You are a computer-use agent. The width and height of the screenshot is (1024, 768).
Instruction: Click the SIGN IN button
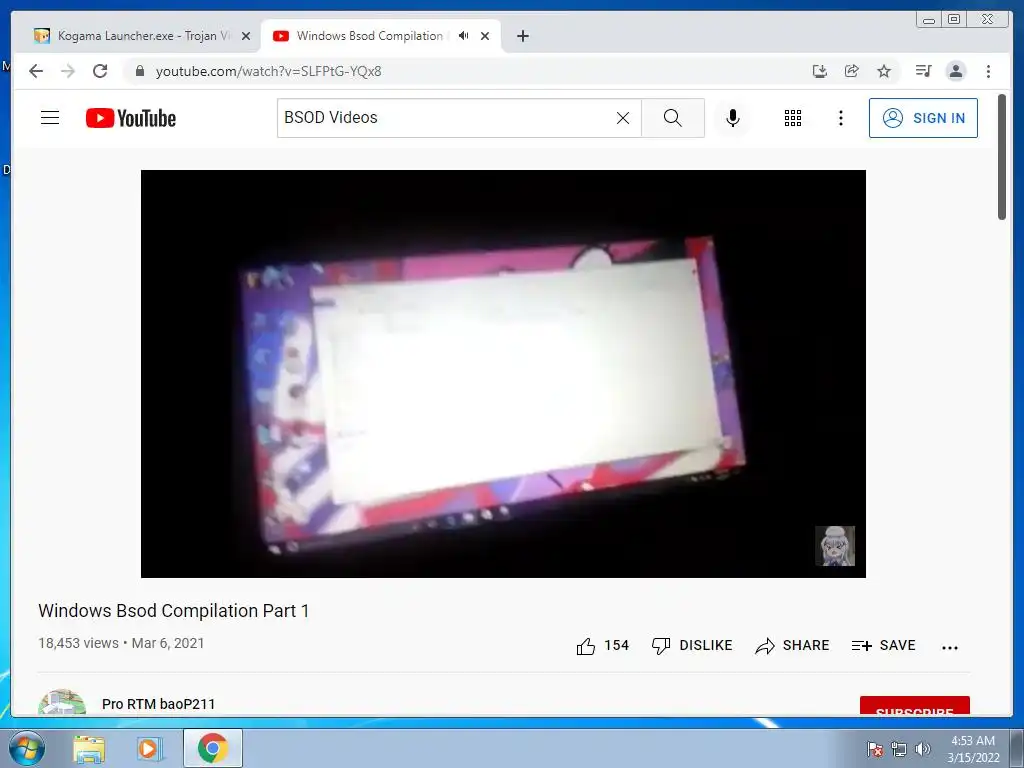point(923,118)
